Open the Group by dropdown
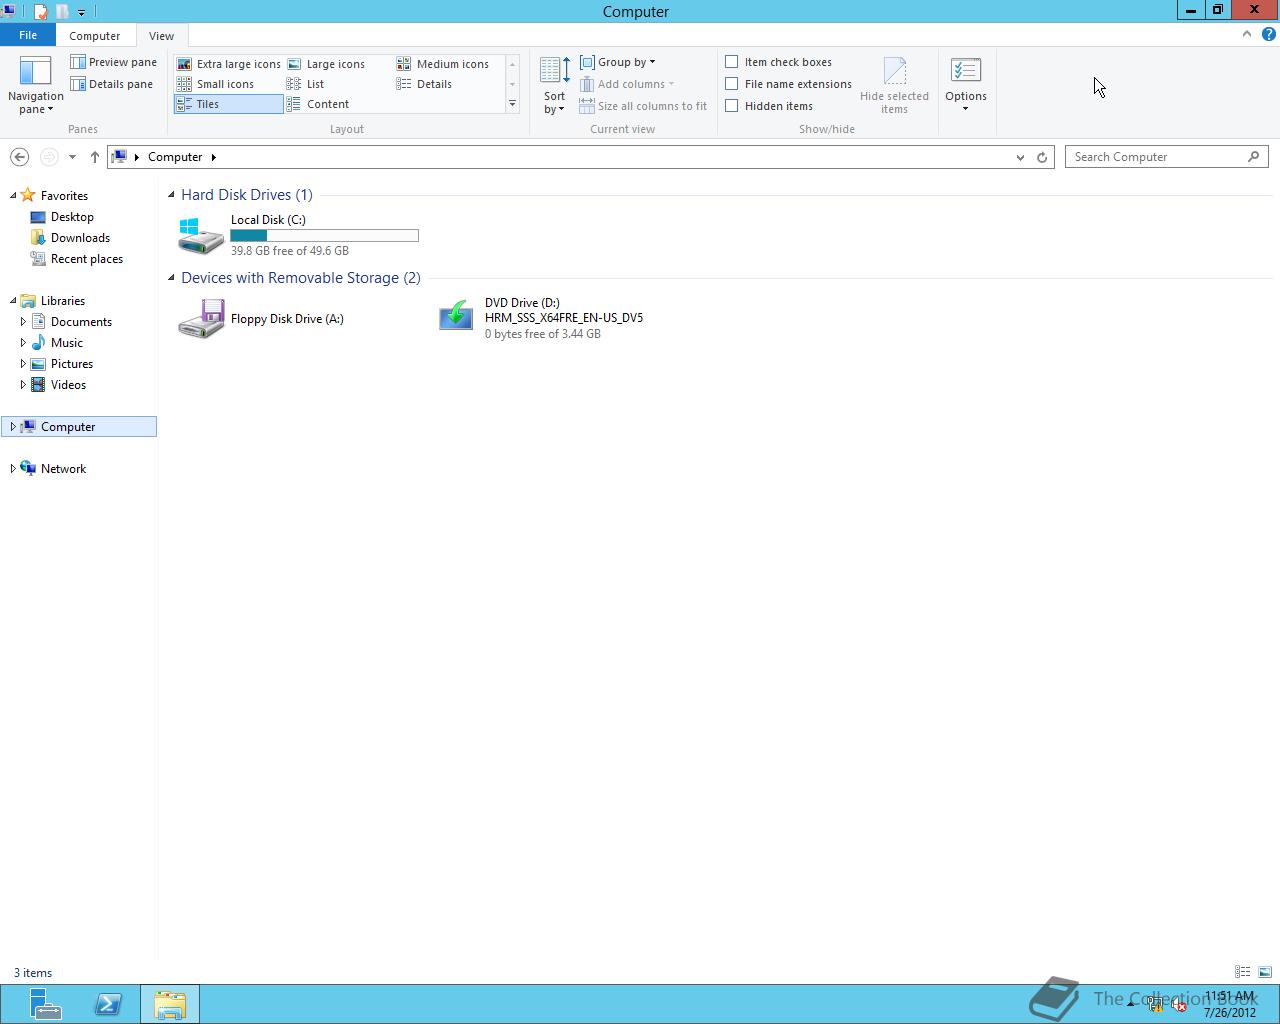1280x1024 pixels. (x=618, y=62)
